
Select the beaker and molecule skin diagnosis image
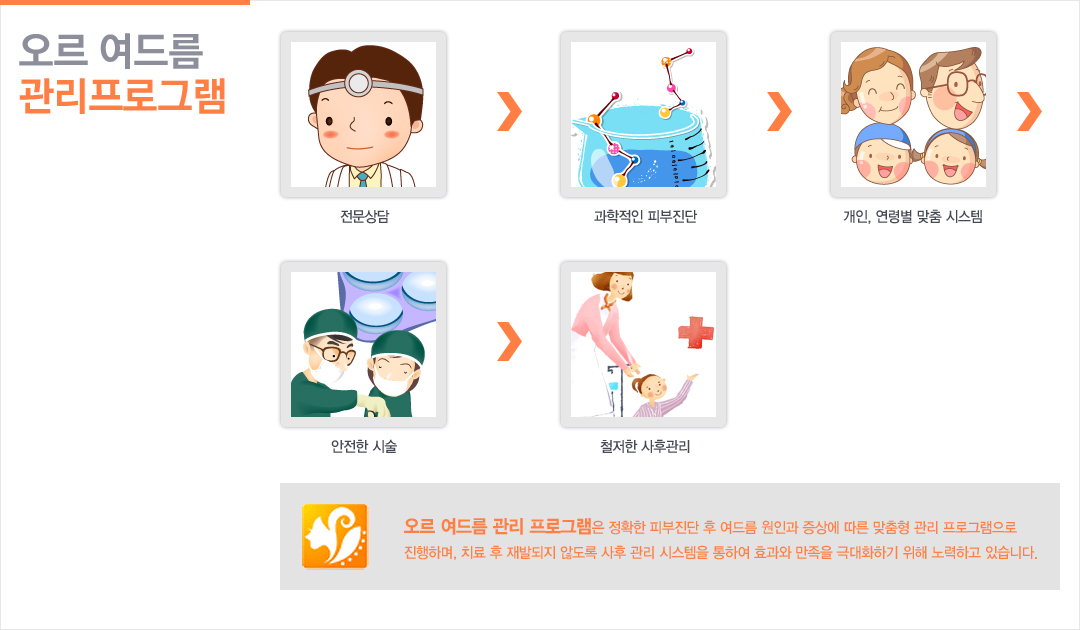643,114
